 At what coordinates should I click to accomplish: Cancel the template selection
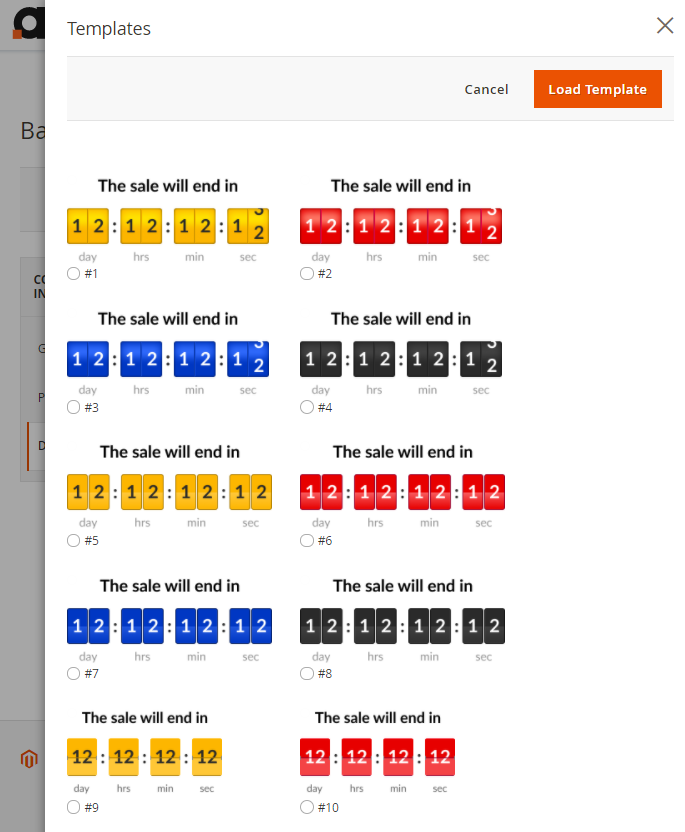tap(486, 89)
